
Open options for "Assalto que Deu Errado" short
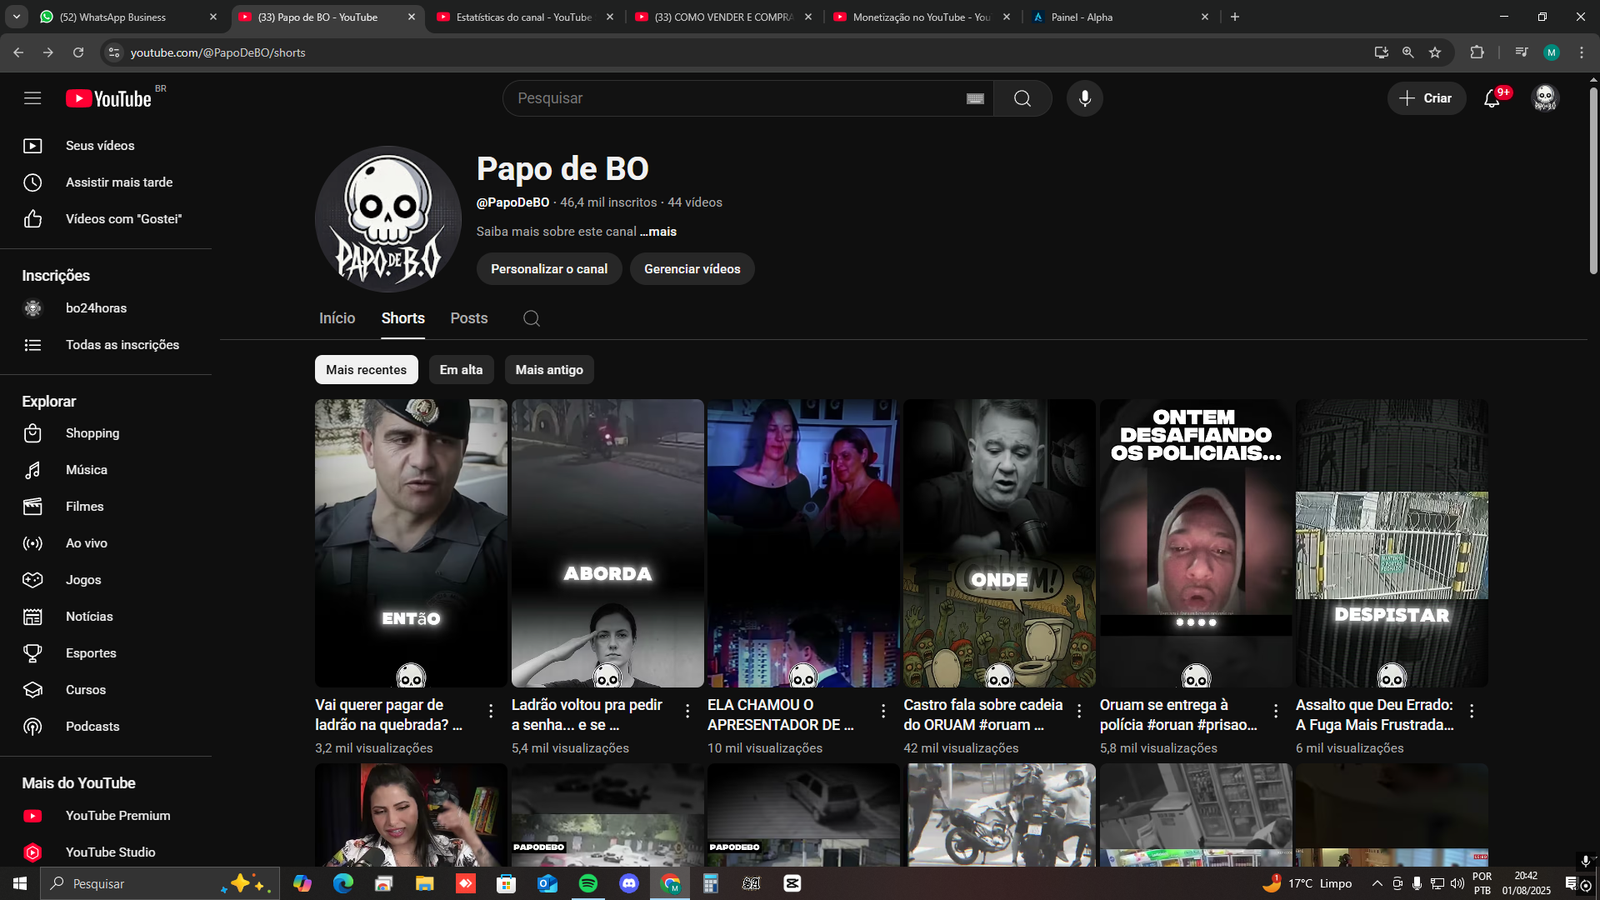point(1471,711)
